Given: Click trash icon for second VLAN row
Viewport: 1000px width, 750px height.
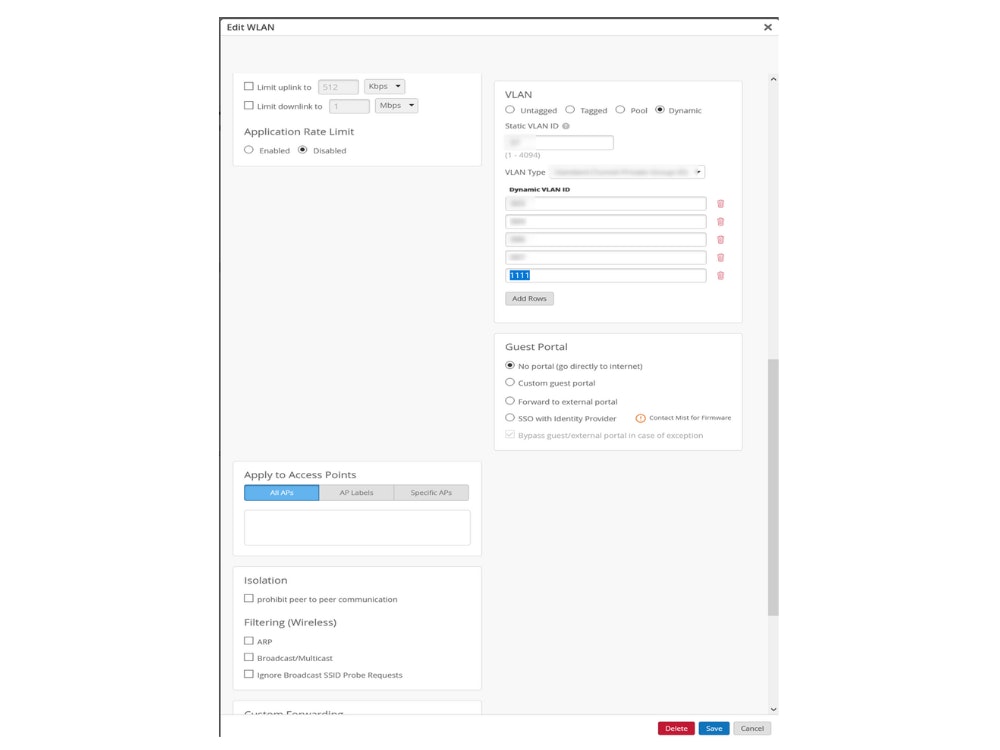Looking at the screenshot, I should (x=720, y=222).
